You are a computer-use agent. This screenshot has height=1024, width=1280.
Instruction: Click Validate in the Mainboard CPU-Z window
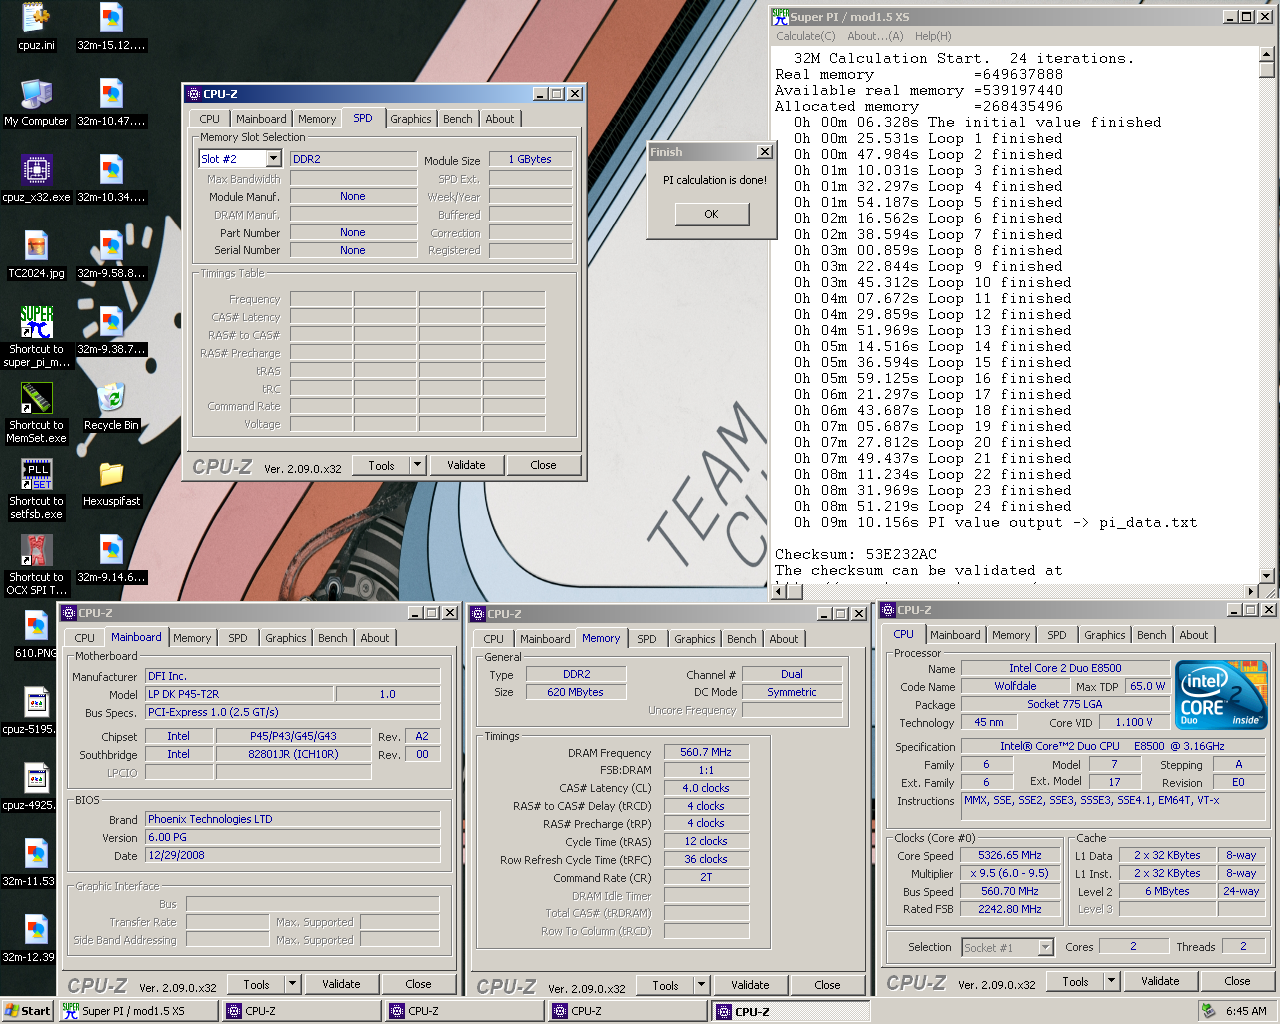tap(341, 984)
